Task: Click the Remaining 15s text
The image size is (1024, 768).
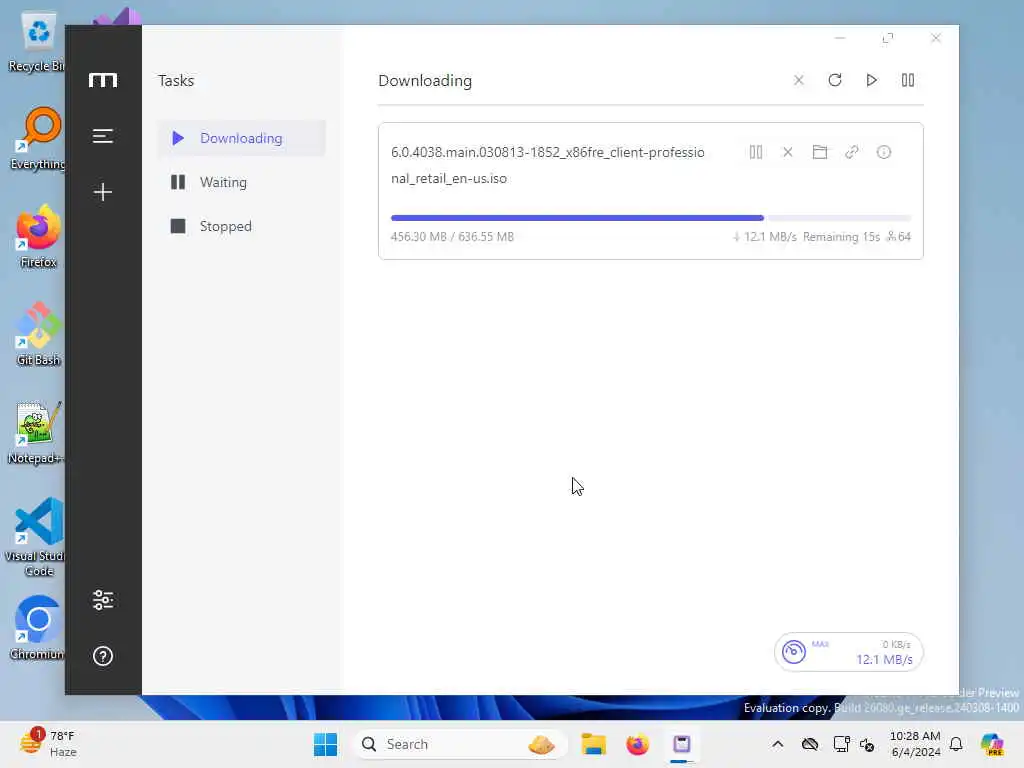Action: click(x=841, y=237)
